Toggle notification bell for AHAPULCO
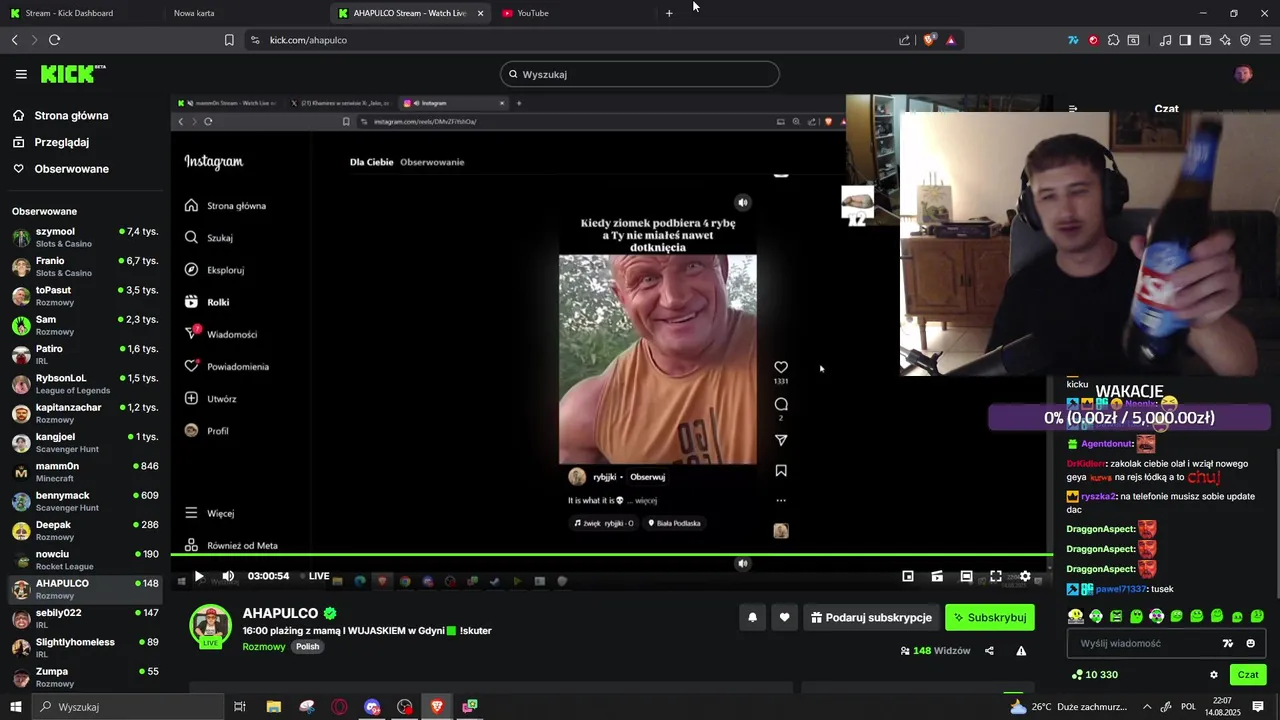This screenshot has height=720, width=1280. (x=752, y=618)
